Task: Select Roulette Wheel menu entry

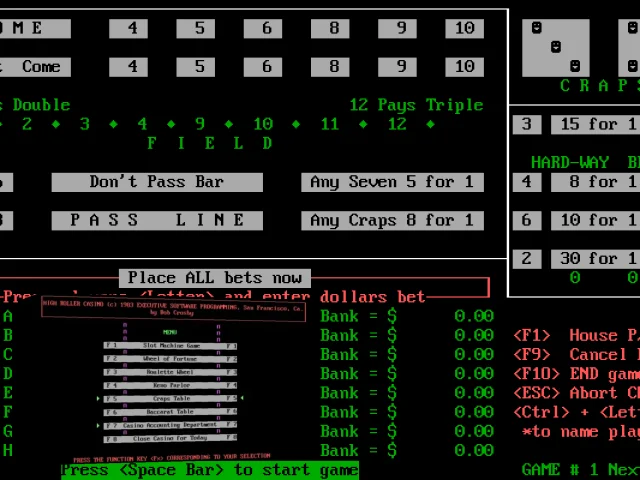Action: click(x=170, y=372)
